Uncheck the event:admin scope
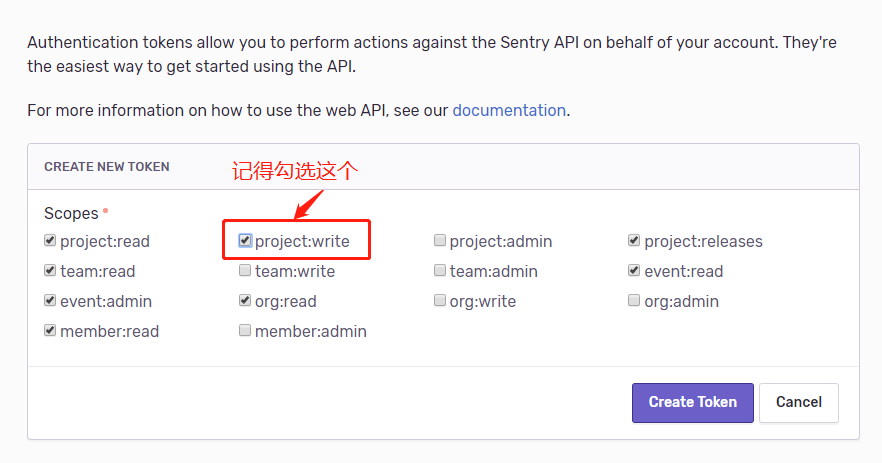 click(50, 301)
